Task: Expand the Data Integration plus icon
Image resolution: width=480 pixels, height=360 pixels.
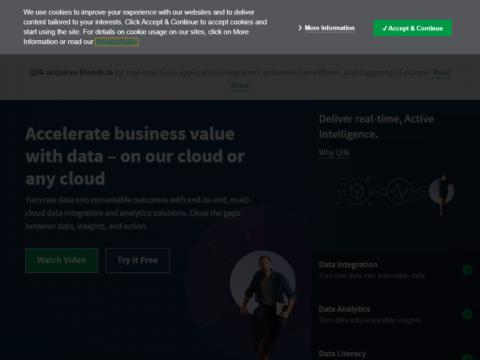Action: [467, 270]
